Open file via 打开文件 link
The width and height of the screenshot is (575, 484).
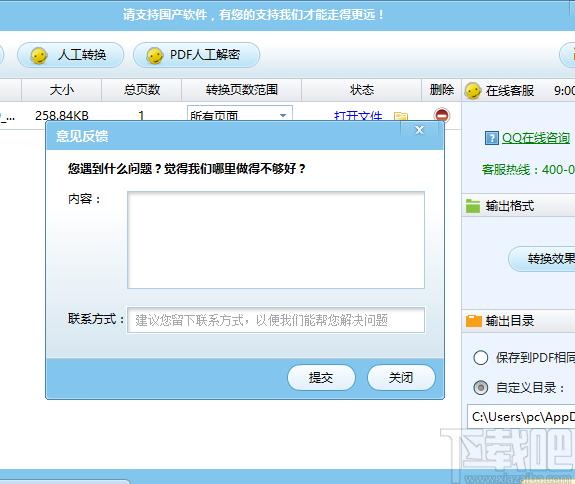[x=358, y=116]
